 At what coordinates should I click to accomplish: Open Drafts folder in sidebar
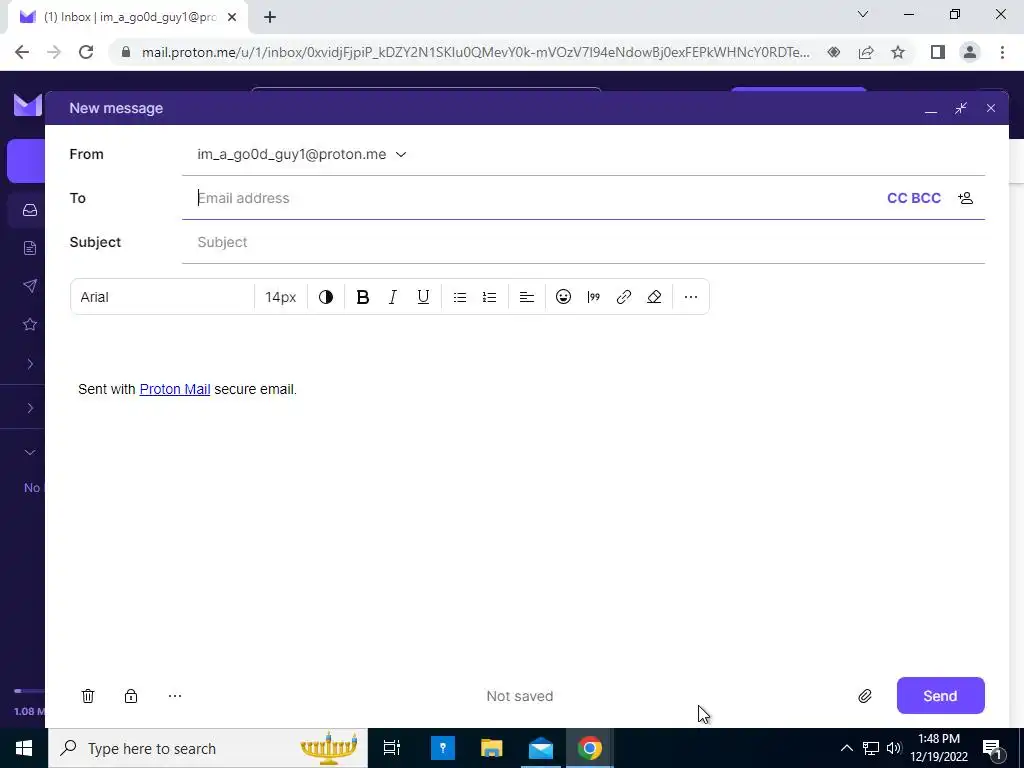coord(29,248)
